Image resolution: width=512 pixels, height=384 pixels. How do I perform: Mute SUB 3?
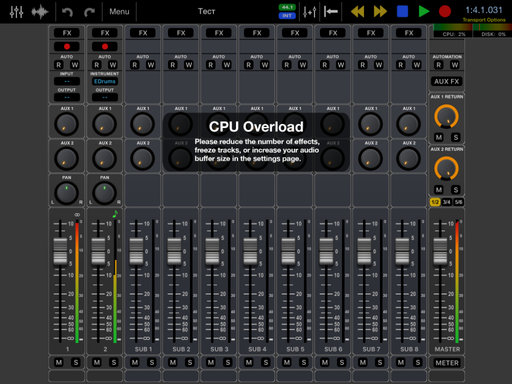point(211,362)
